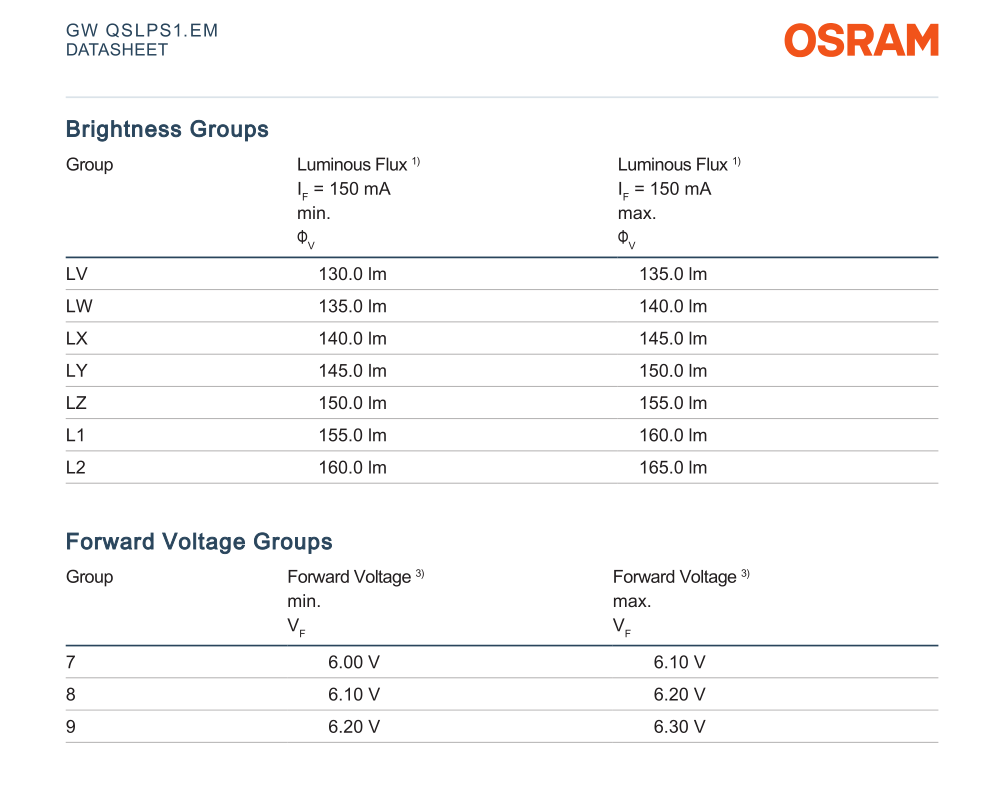Click L2 minimum flux 160.0 lm
This screenshot has width=1001, height=798.
point(352,467)
